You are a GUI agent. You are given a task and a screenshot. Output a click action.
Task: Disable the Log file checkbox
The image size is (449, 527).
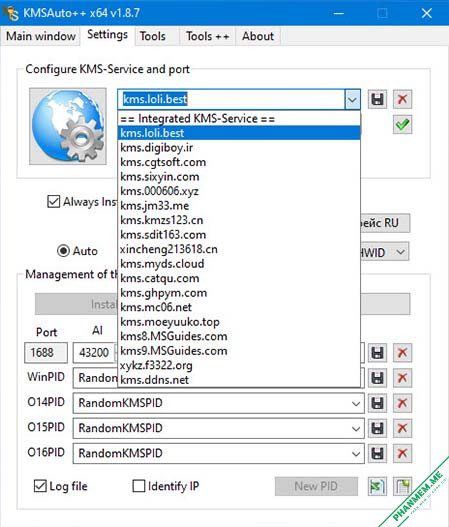click(40, 486)
